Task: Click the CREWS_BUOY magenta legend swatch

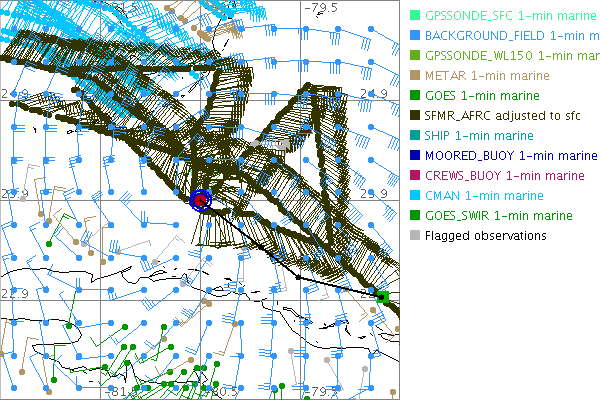Action: 415,176
